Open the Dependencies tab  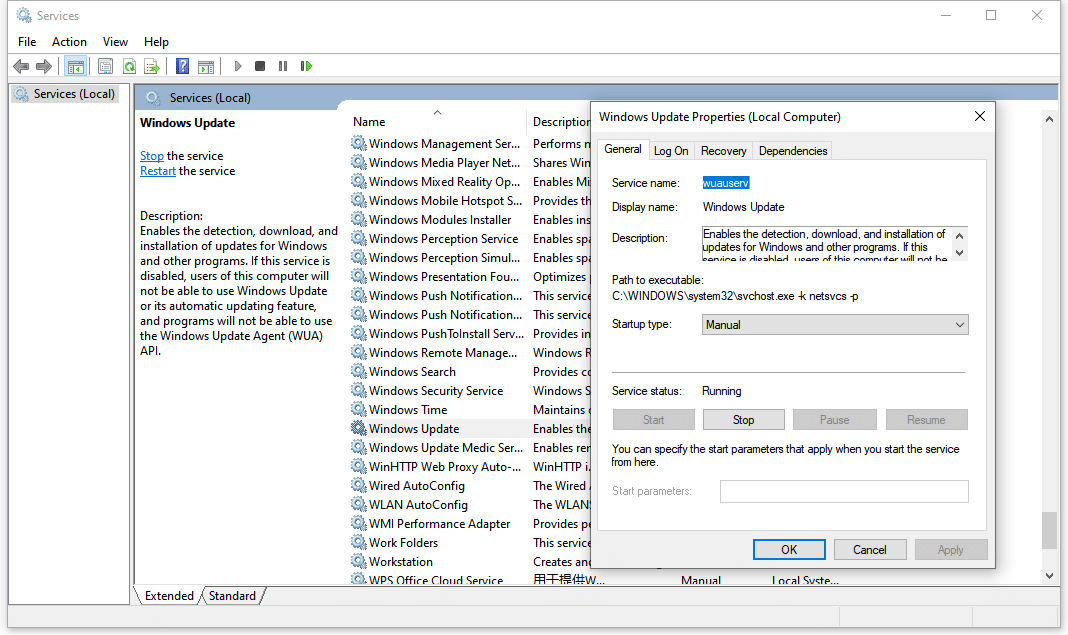pos(792,151)
